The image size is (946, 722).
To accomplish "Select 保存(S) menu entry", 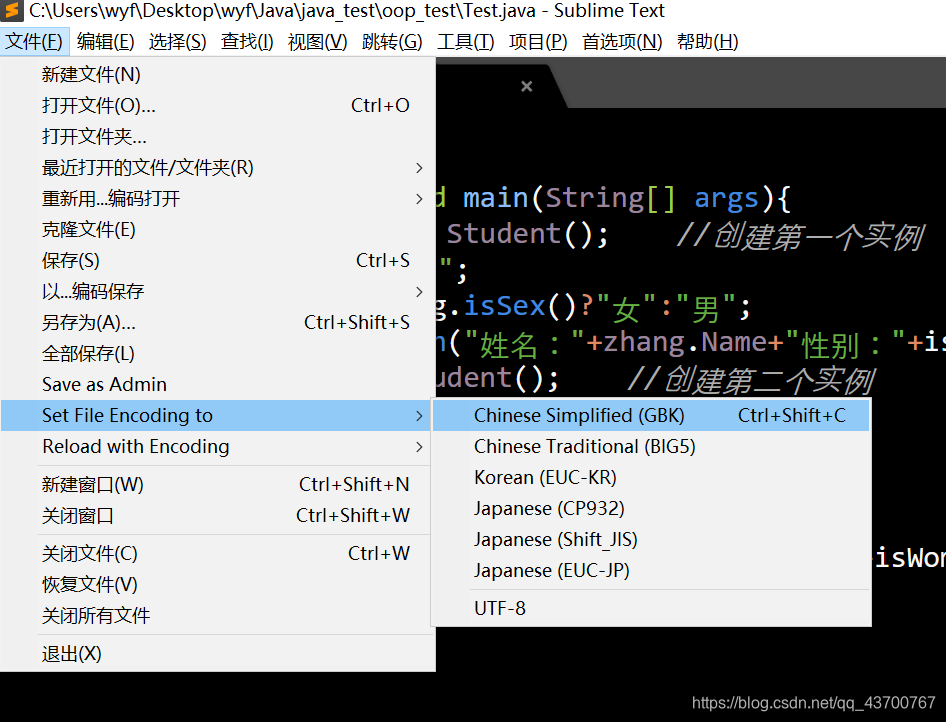I will pyautogui.click(x=217, y=261).
